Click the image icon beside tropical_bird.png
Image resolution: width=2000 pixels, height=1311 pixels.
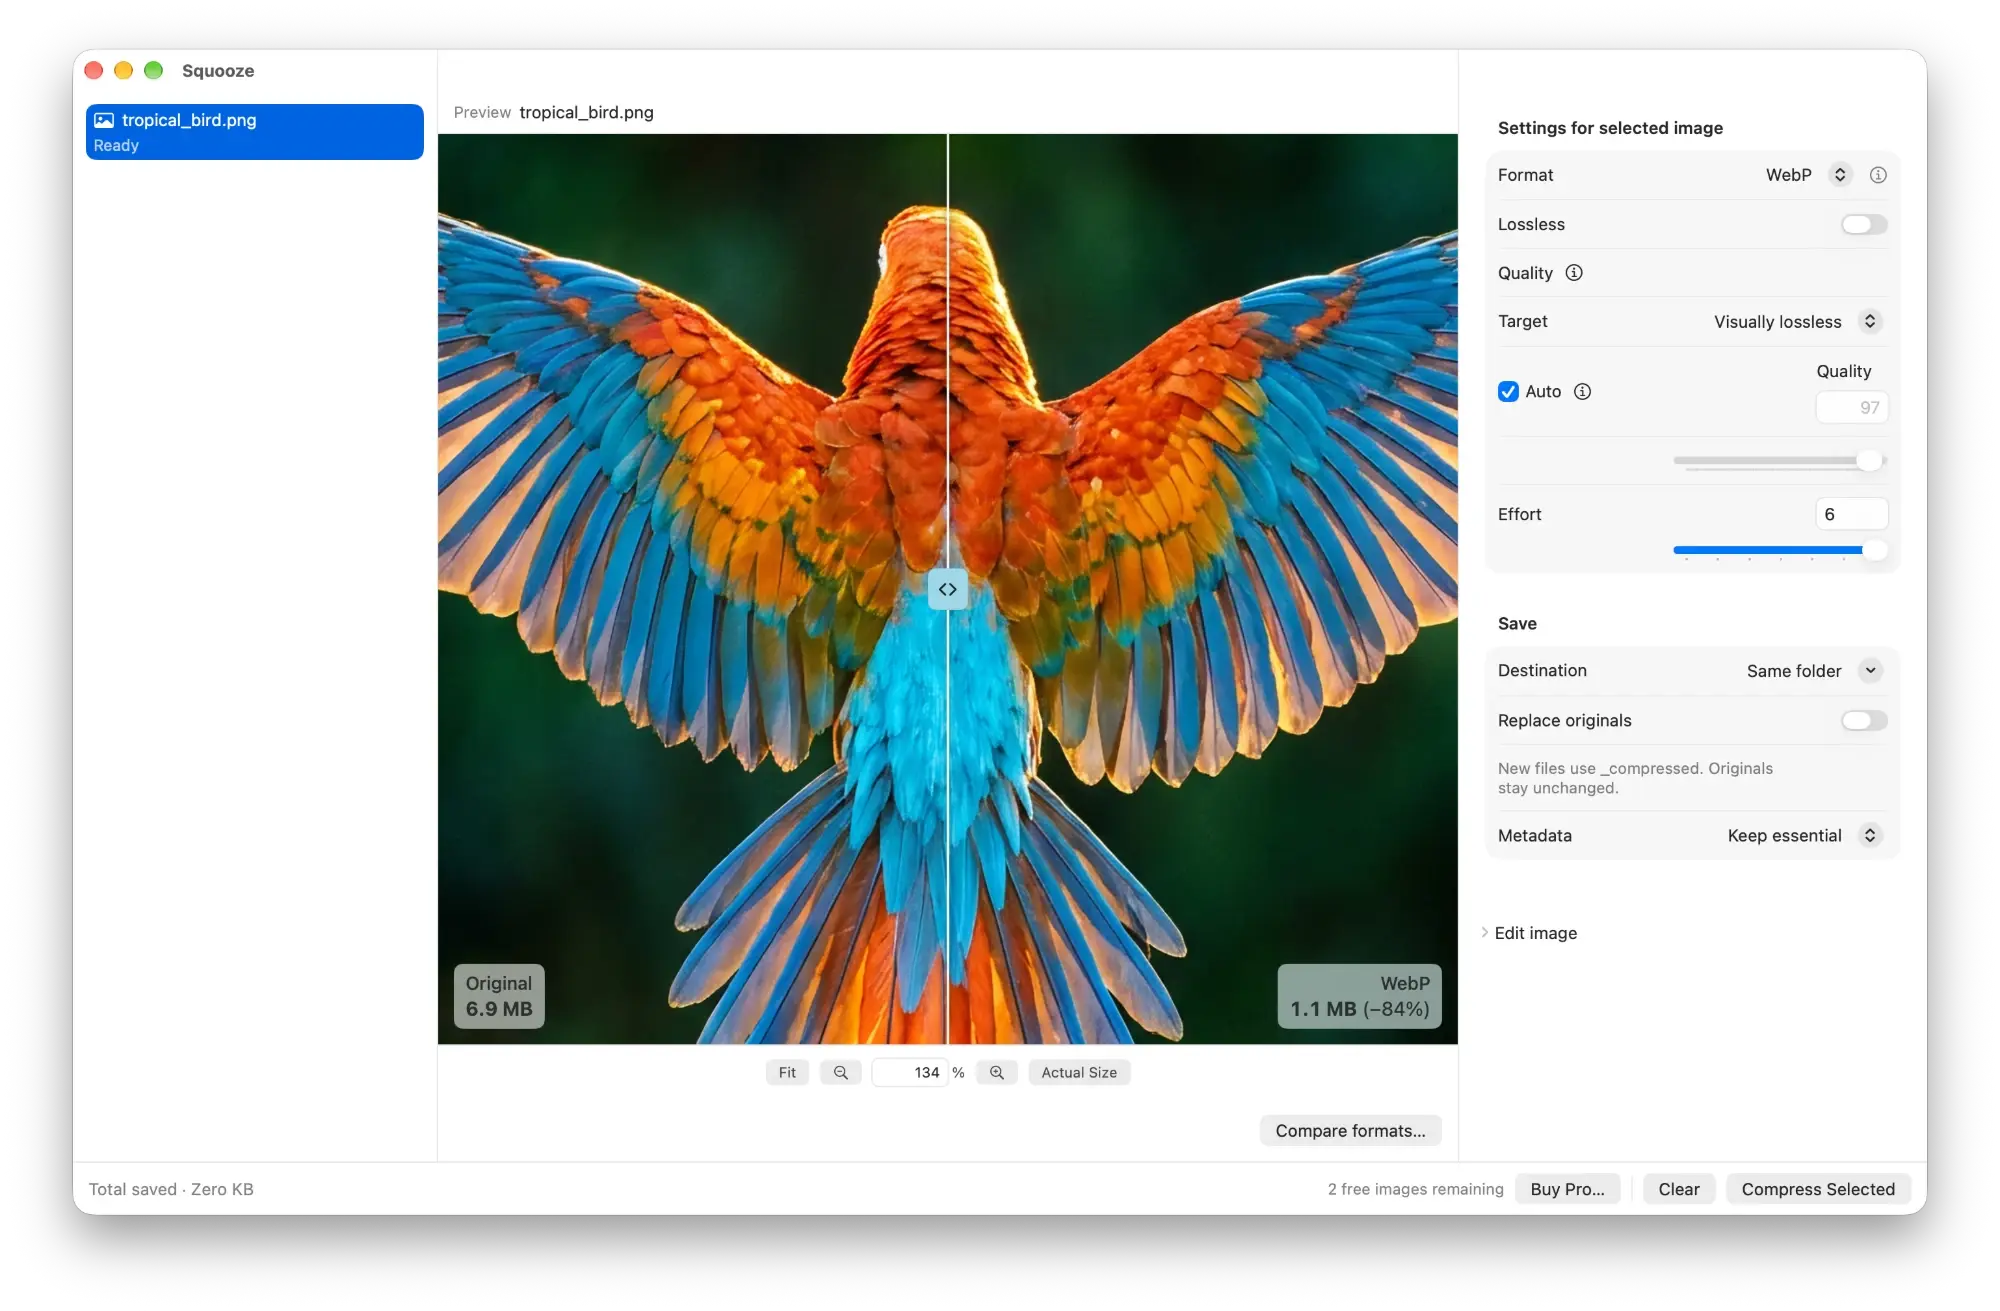point(104,120)
